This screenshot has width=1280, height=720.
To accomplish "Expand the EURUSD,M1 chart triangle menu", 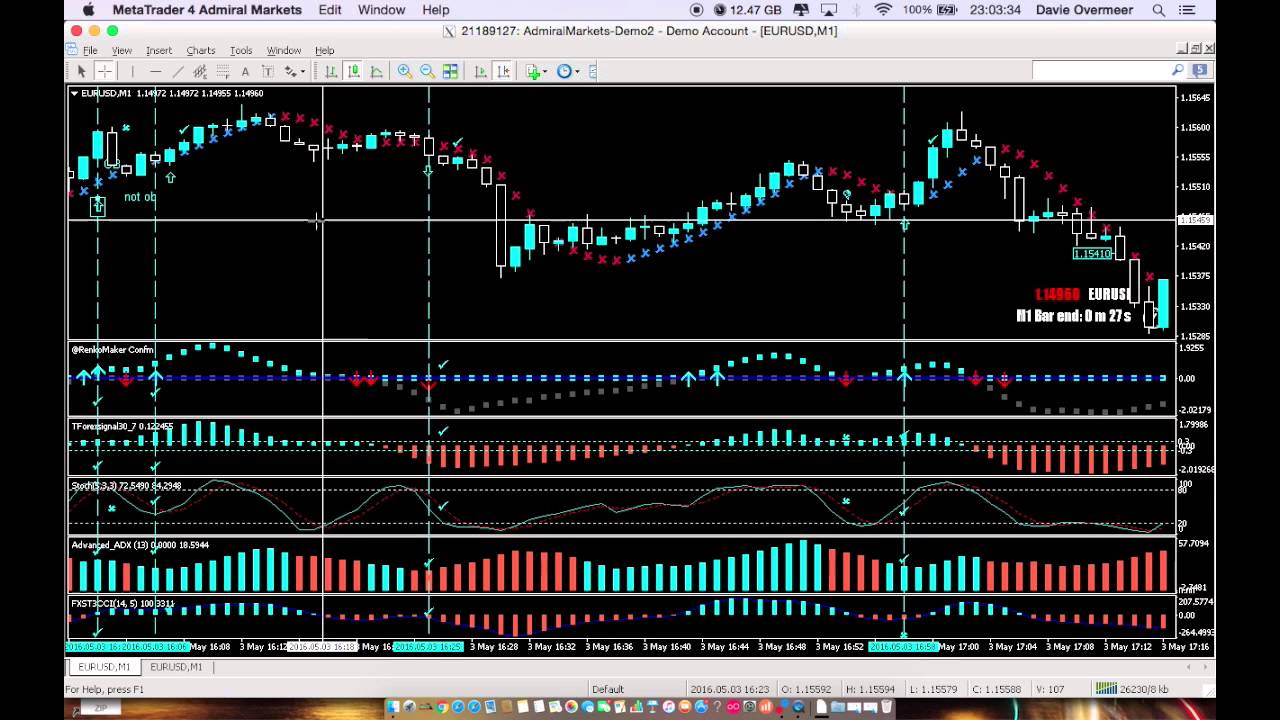I will 74,93.
